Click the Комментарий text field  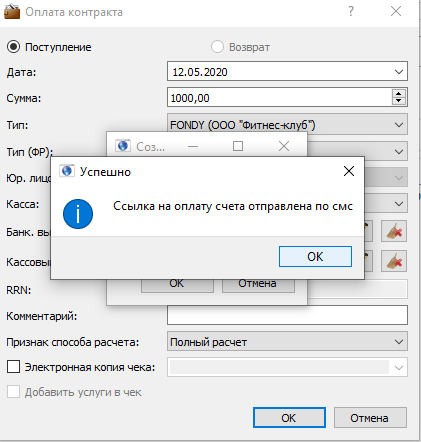(287, 315)
